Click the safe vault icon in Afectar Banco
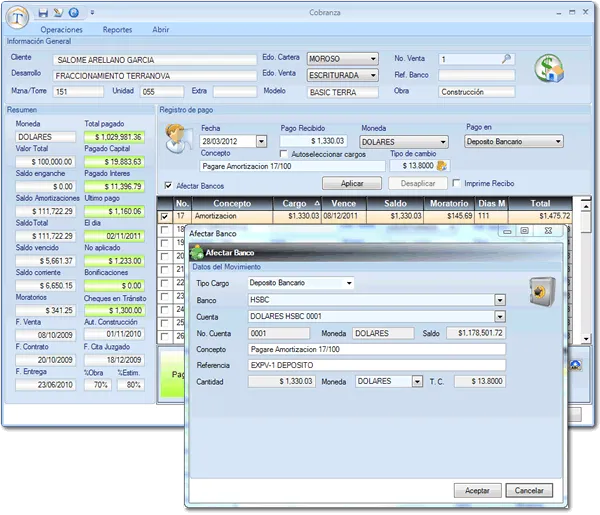 [x=542, y=292]
